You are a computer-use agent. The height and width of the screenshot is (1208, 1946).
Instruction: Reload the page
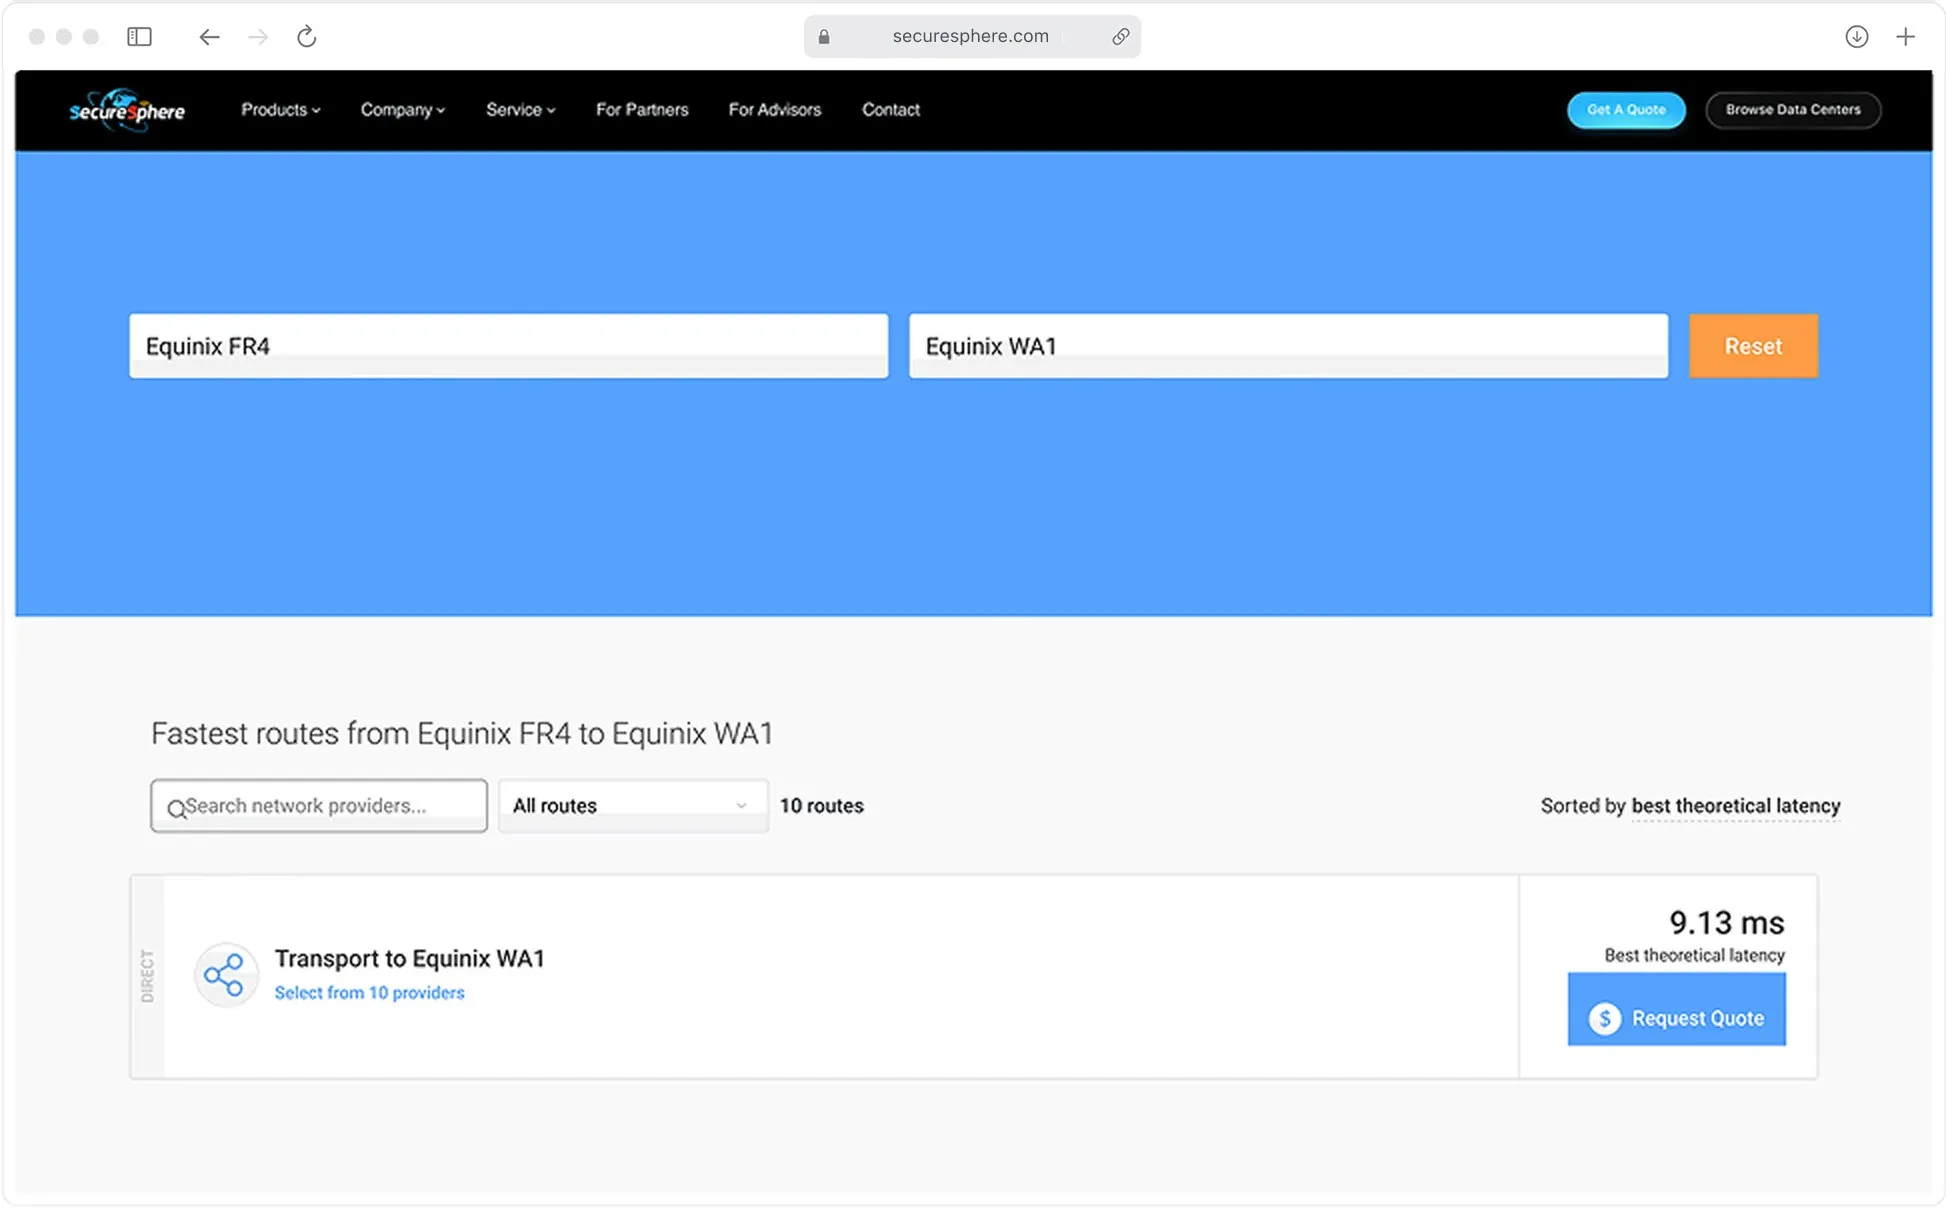(x=307, y=37)
